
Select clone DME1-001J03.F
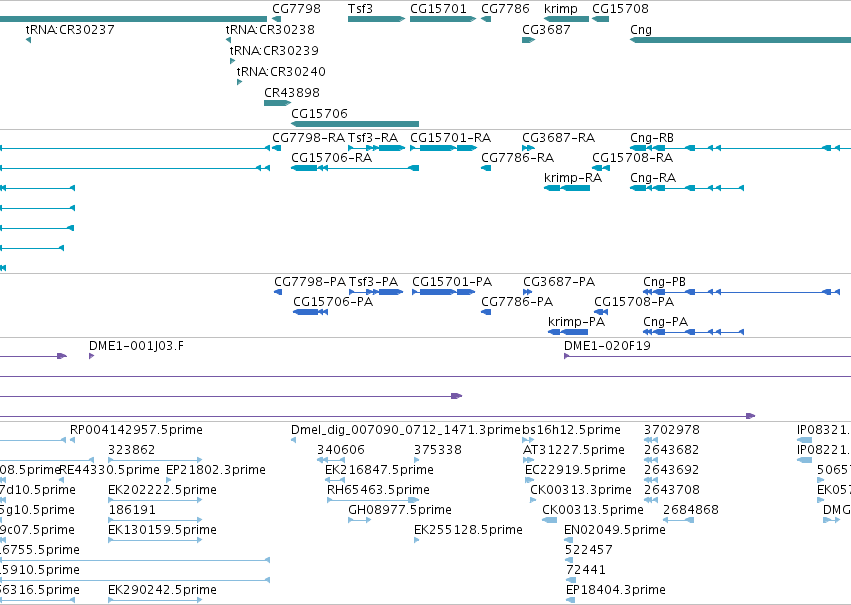point(136,346)
